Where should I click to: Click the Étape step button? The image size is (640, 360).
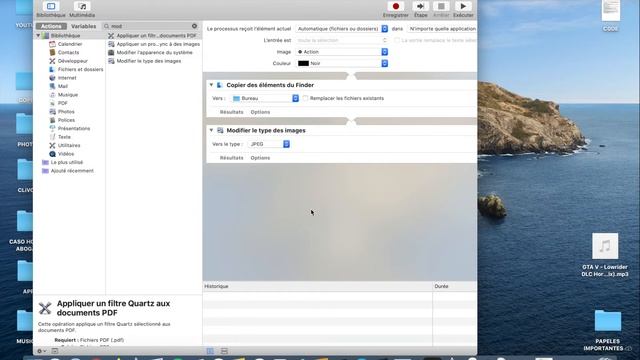[420, 9]
